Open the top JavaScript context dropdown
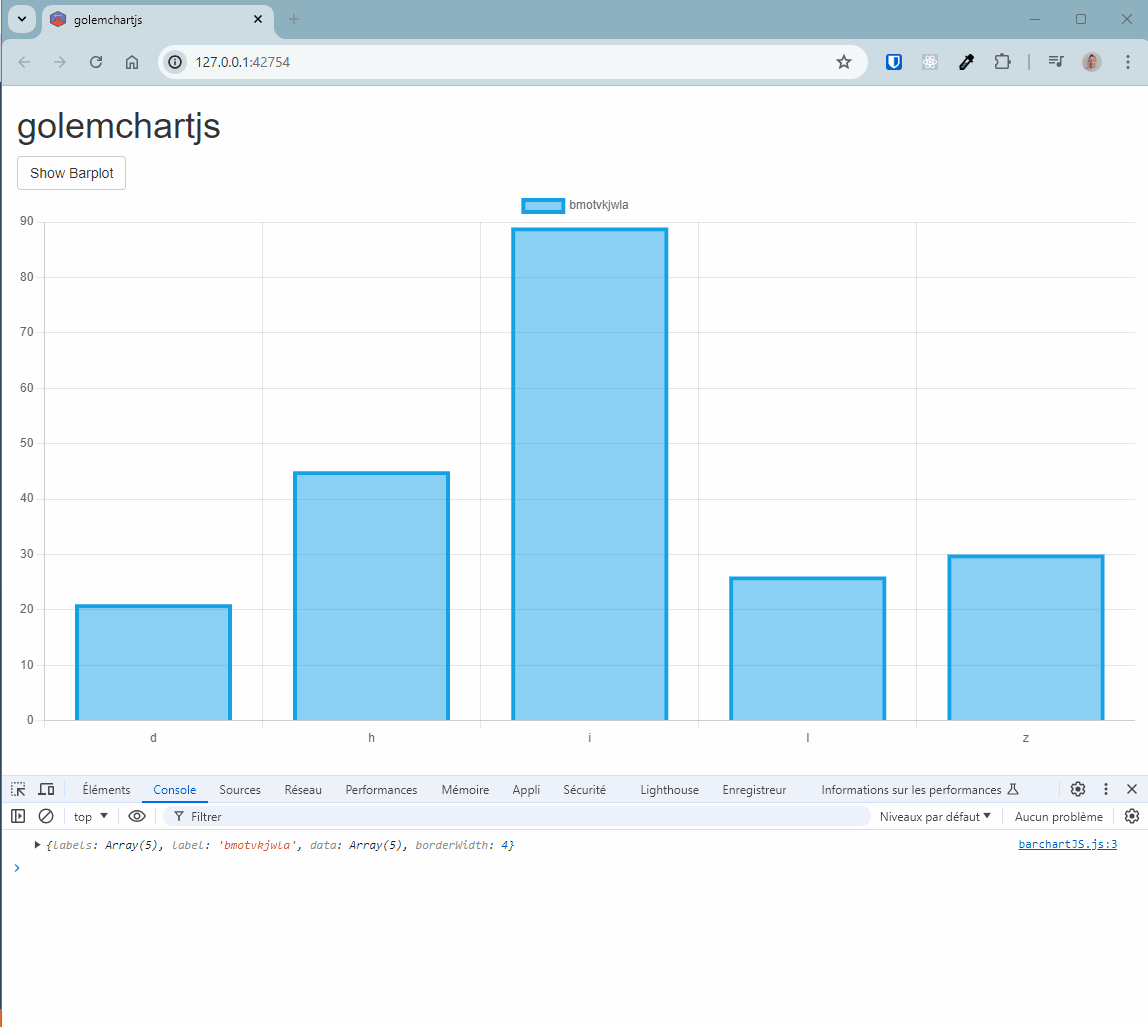 (x=91, y=816)
